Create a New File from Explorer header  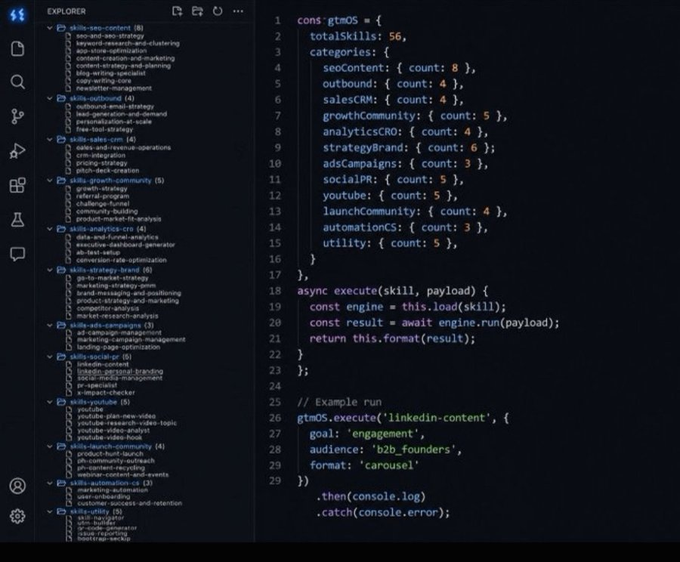click(x=177, y=11)
